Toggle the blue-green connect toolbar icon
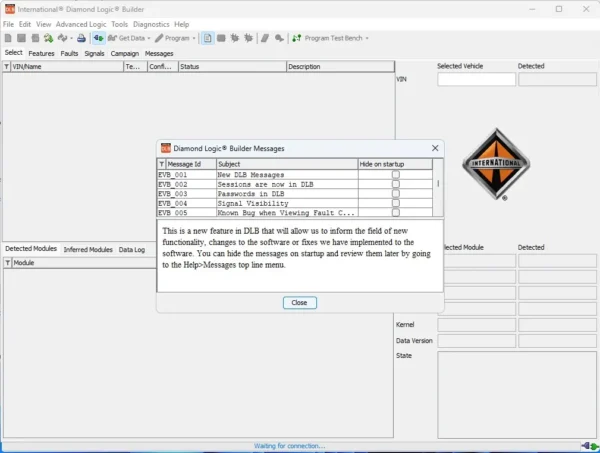Viewport: 600px width, 453px height. (x=98, y=38)
